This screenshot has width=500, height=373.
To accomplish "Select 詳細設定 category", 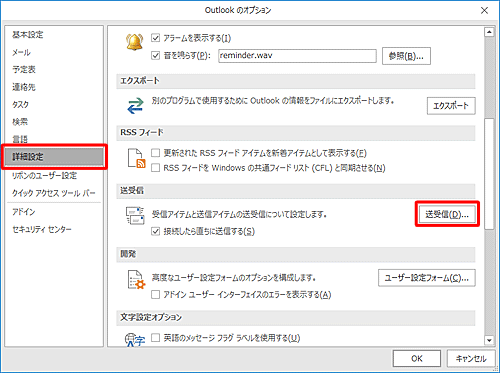I will click(x=54, y=157).
